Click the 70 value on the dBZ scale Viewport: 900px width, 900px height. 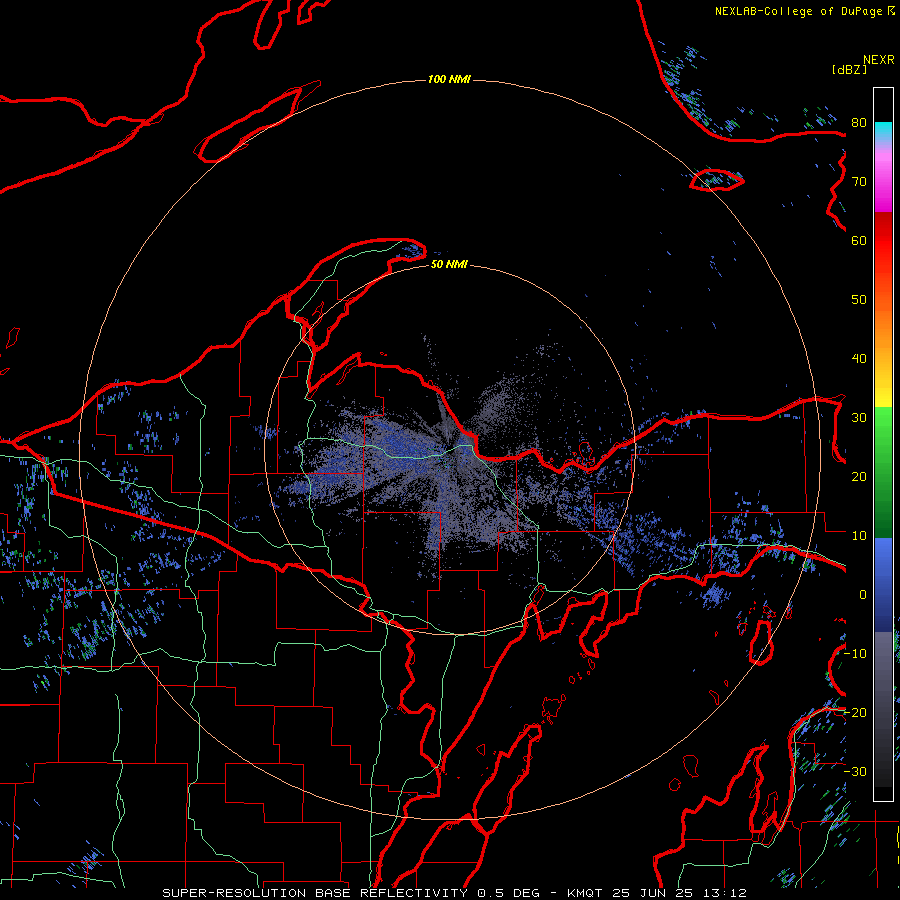click(x=859, y=181)
